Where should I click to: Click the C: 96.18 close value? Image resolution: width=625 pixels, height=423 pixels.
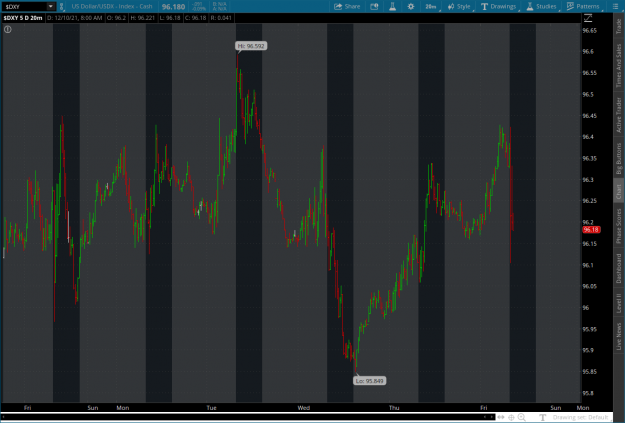click(195, 18)
